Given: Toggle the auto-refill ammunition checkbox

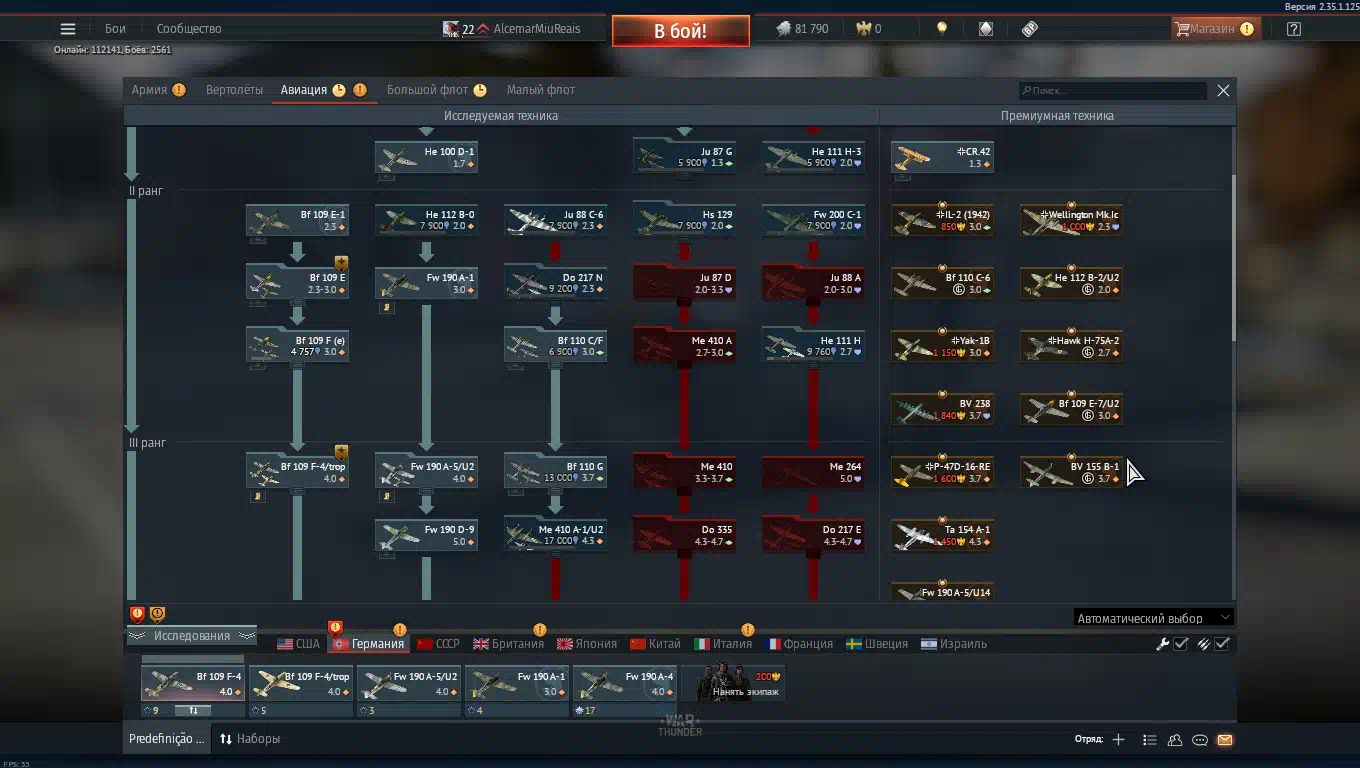Looking at the screenshot, I should tap(1221, 644).
